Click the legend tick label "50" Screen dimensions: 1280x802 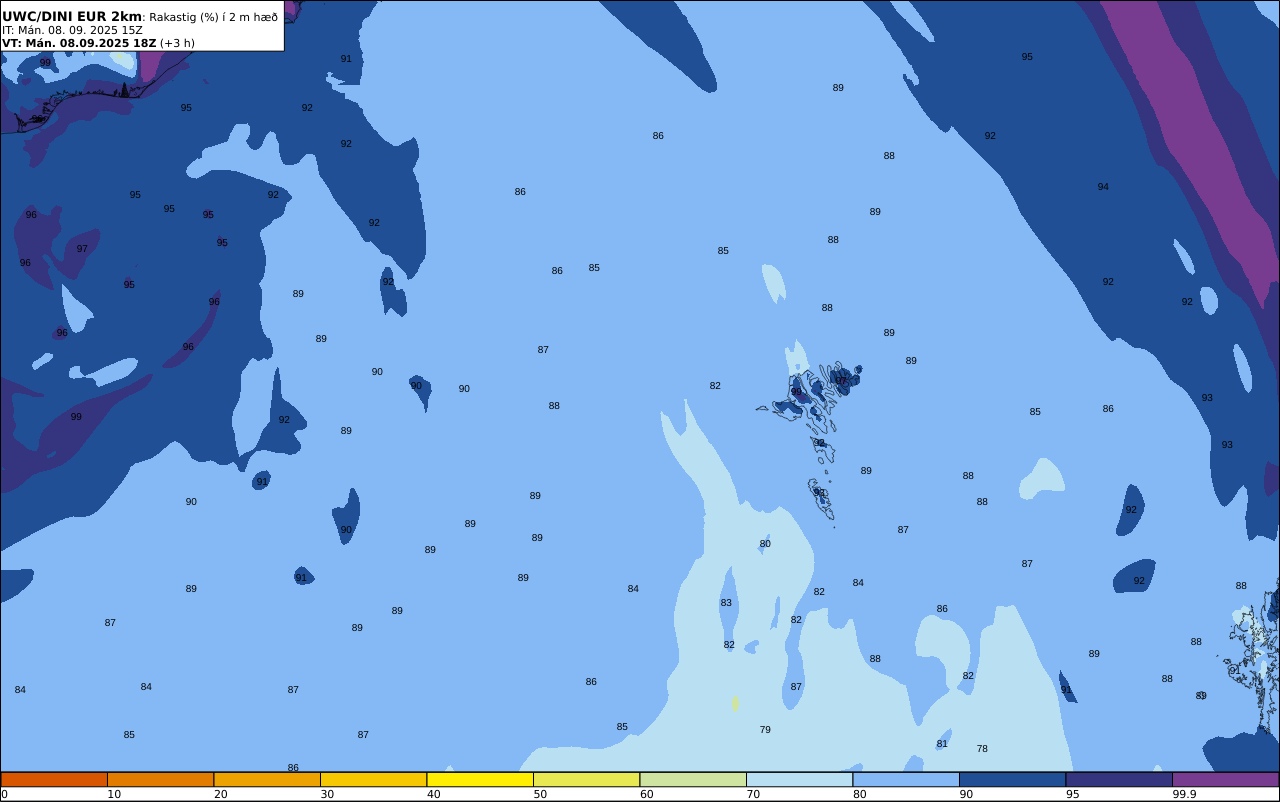coord(540,794)
